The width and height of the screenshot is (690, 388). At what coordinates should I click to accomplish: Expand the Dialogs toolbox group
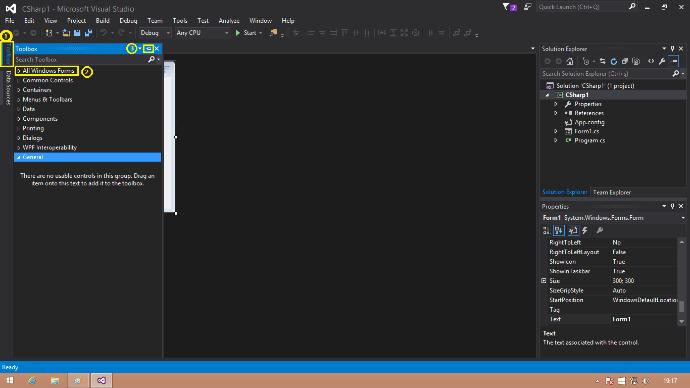coord(18,138)
